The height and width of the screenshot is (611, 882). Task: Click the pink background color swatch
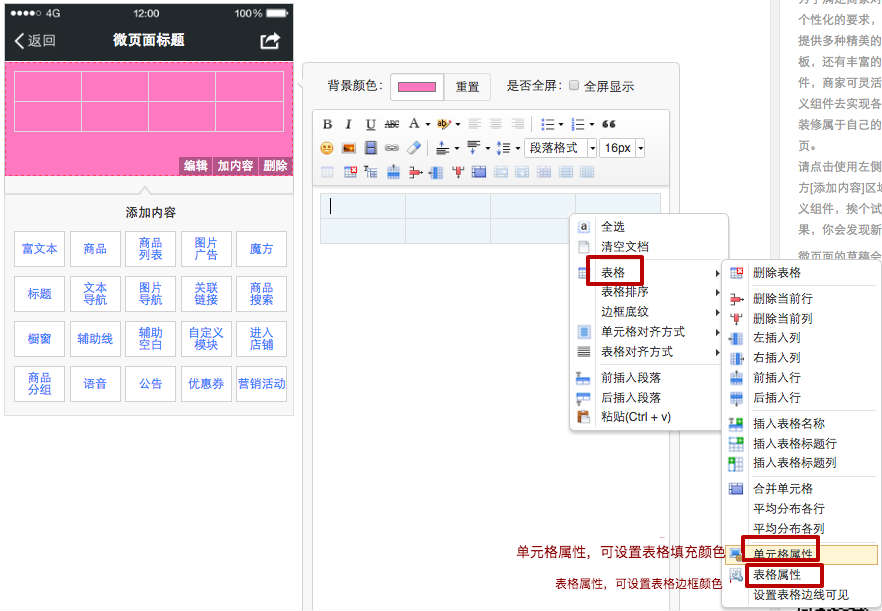click(x=417, y=87)
